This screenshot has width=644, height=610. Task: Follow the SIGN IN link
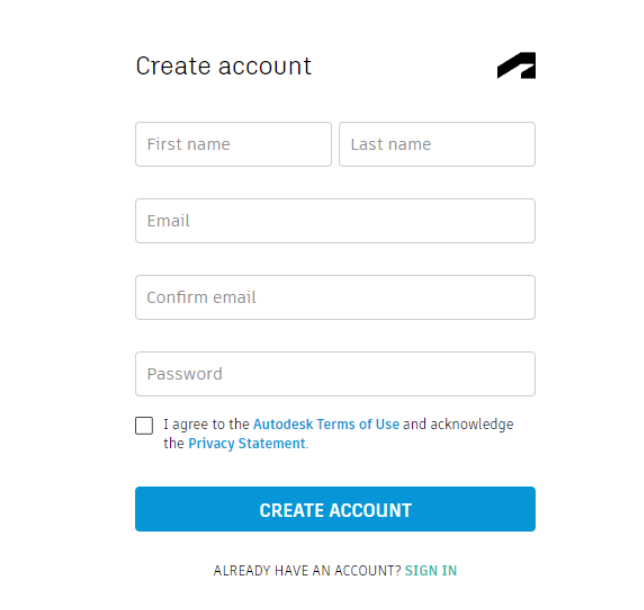point(431,571)
